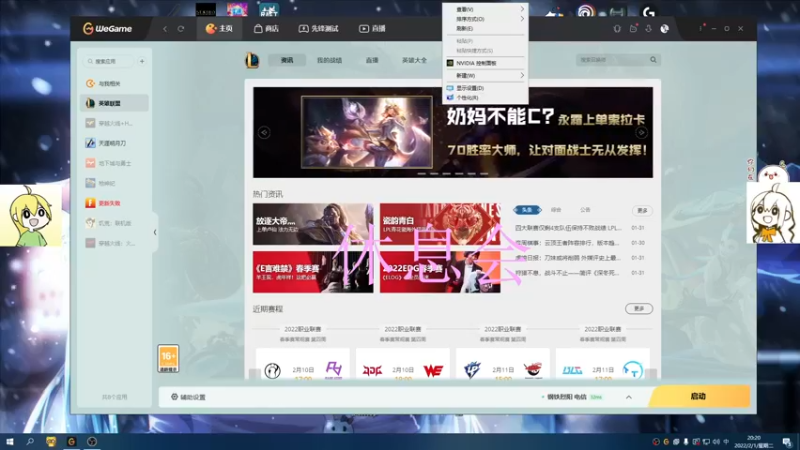Switch to the 我的战绩 tab

[x=329, y=60]
